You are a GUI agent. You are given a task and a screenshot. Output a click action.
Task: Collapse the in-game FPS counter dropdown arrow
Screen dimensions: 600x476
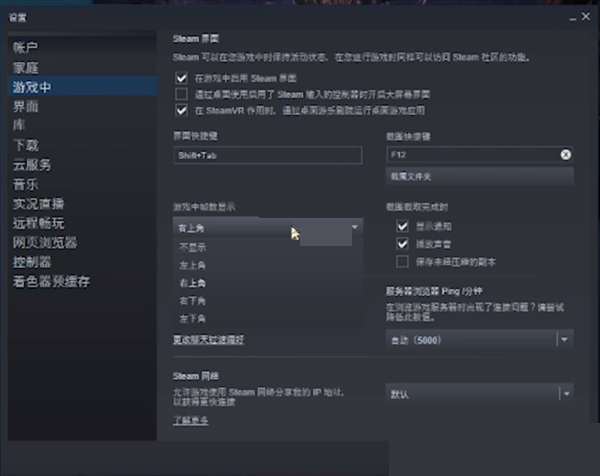pos(355,227)
